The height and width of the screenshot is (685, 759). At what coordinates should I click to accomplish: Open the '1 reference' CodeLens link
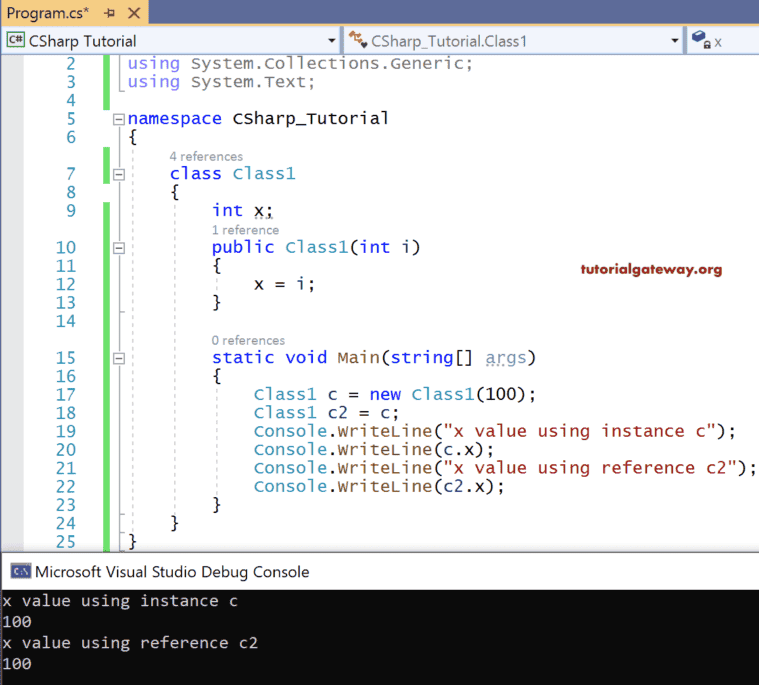click(x=245, y=230)
